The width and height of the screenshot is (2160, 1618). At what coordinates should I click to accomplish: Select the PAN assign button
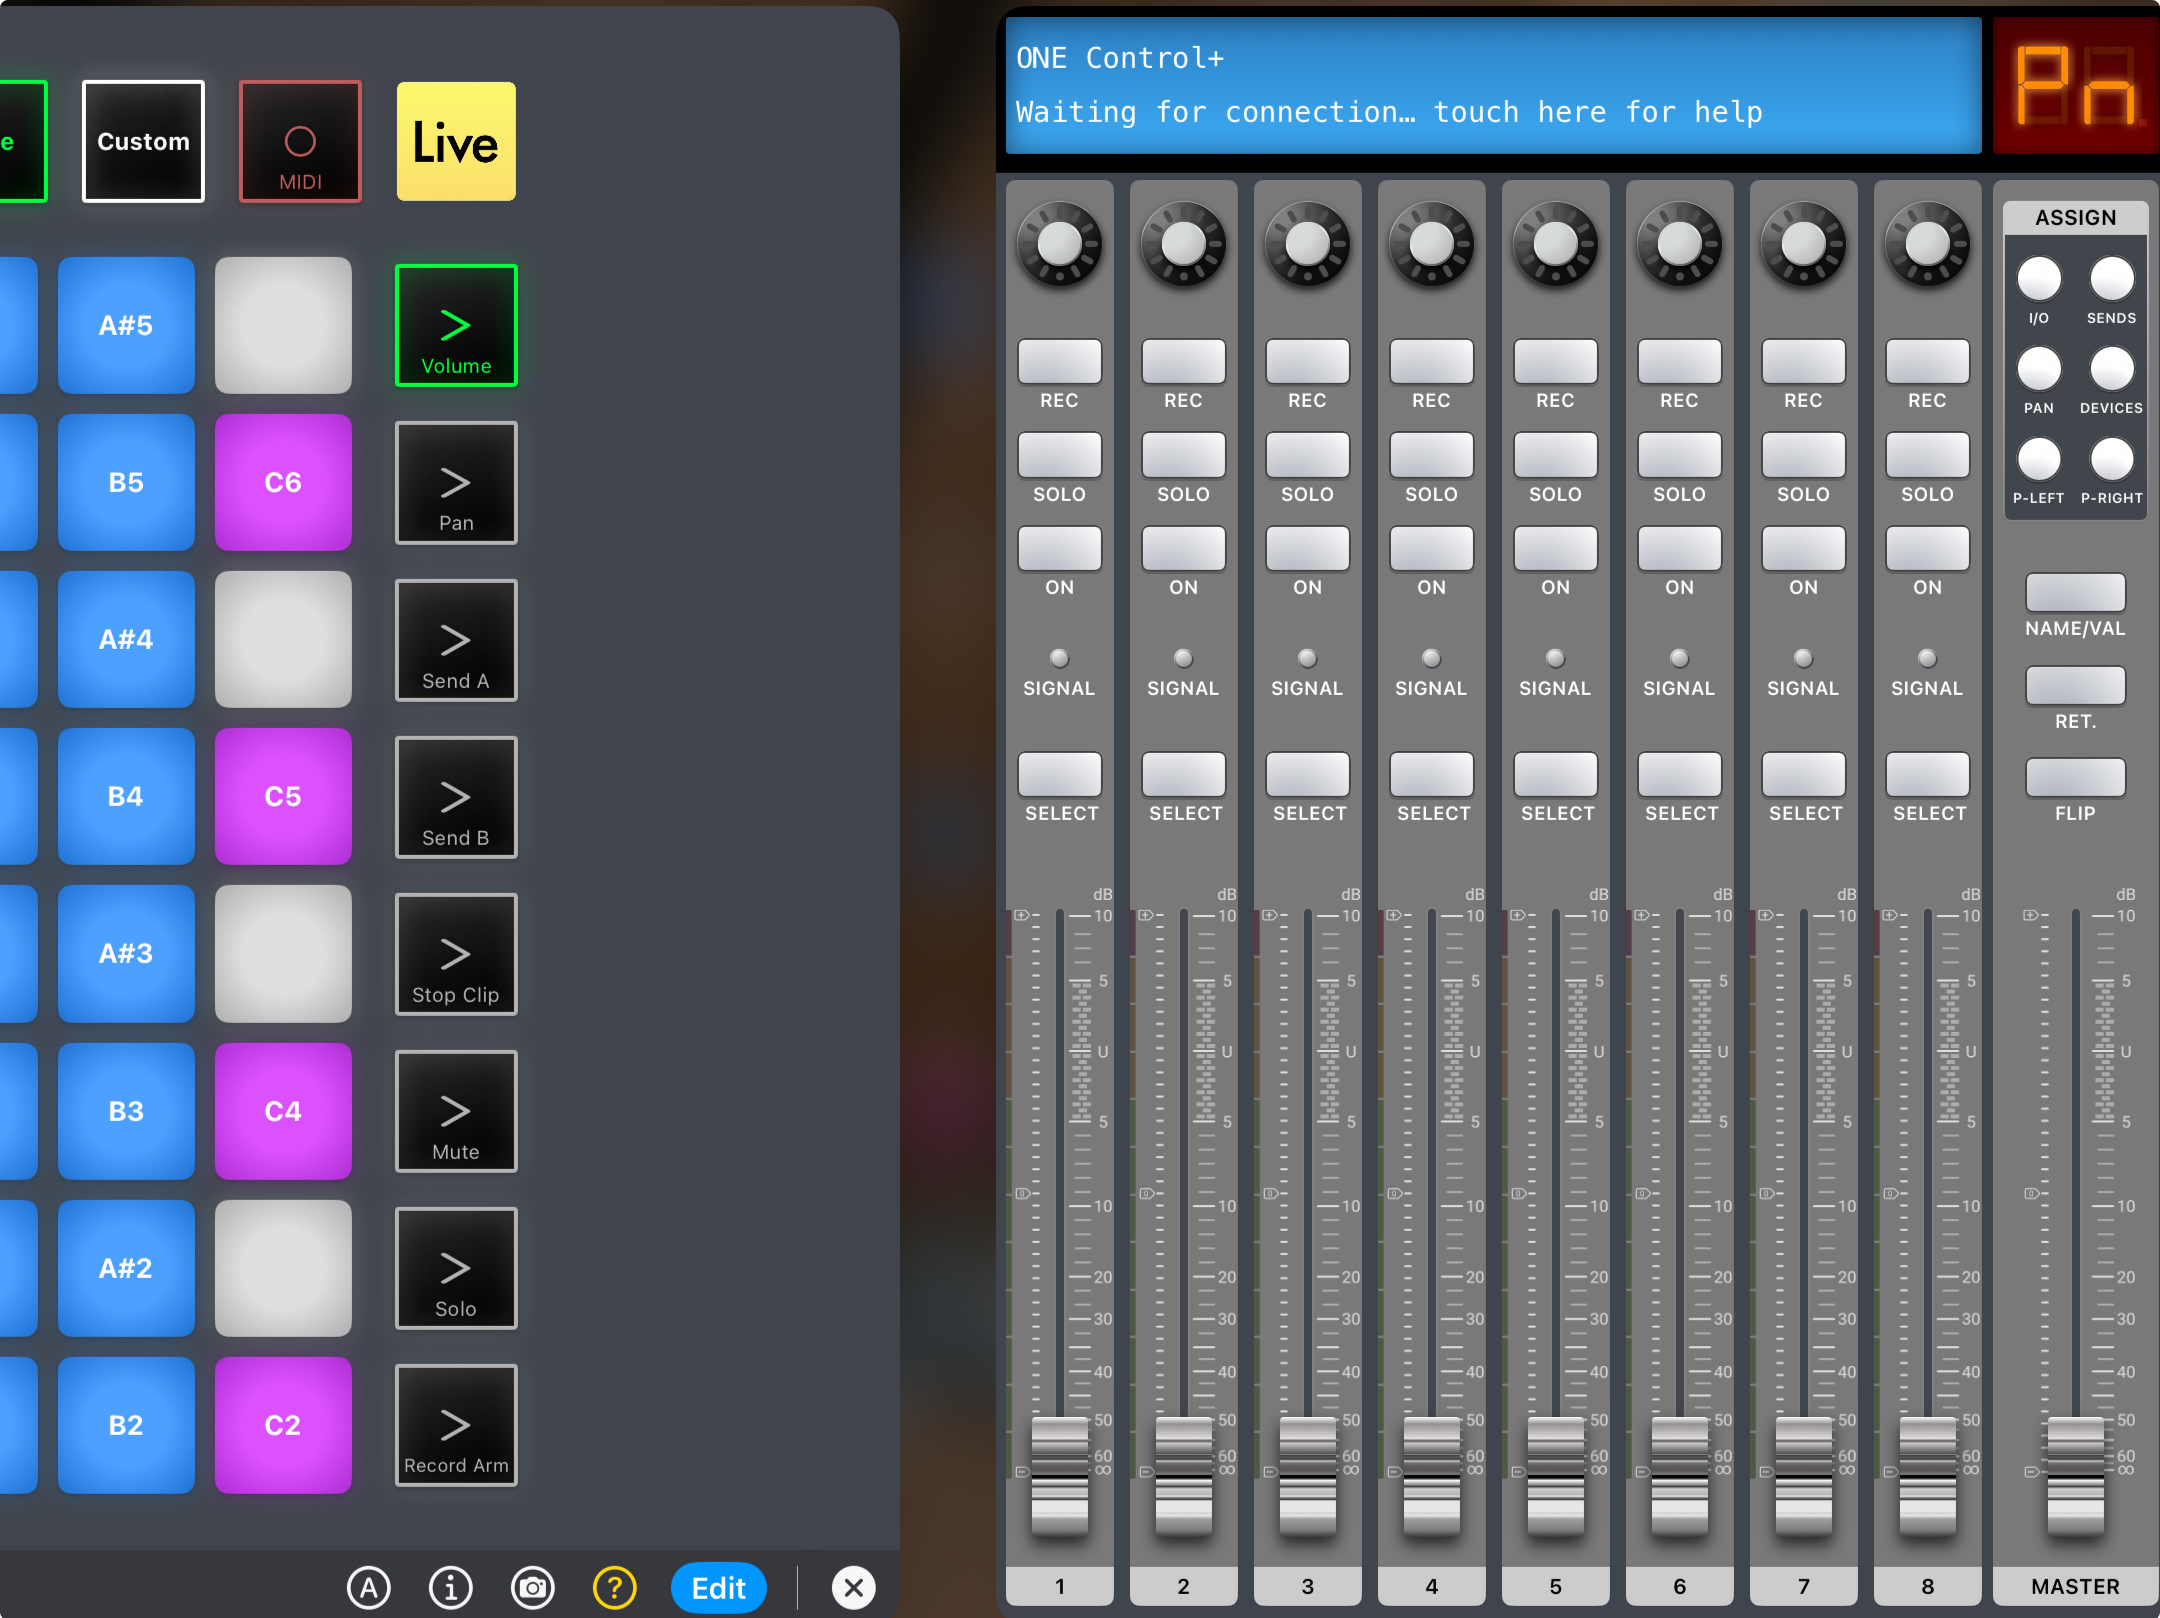2039,369
